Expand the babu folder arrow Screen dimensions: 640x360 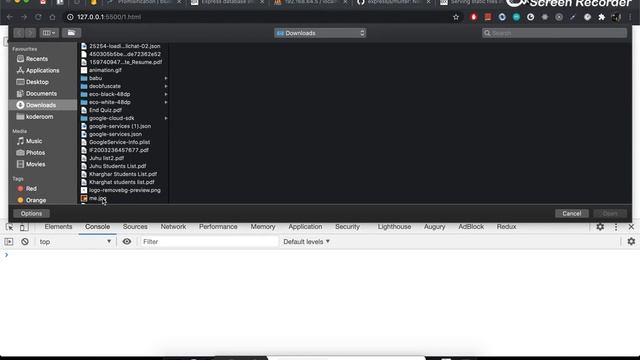pos(166,78)
